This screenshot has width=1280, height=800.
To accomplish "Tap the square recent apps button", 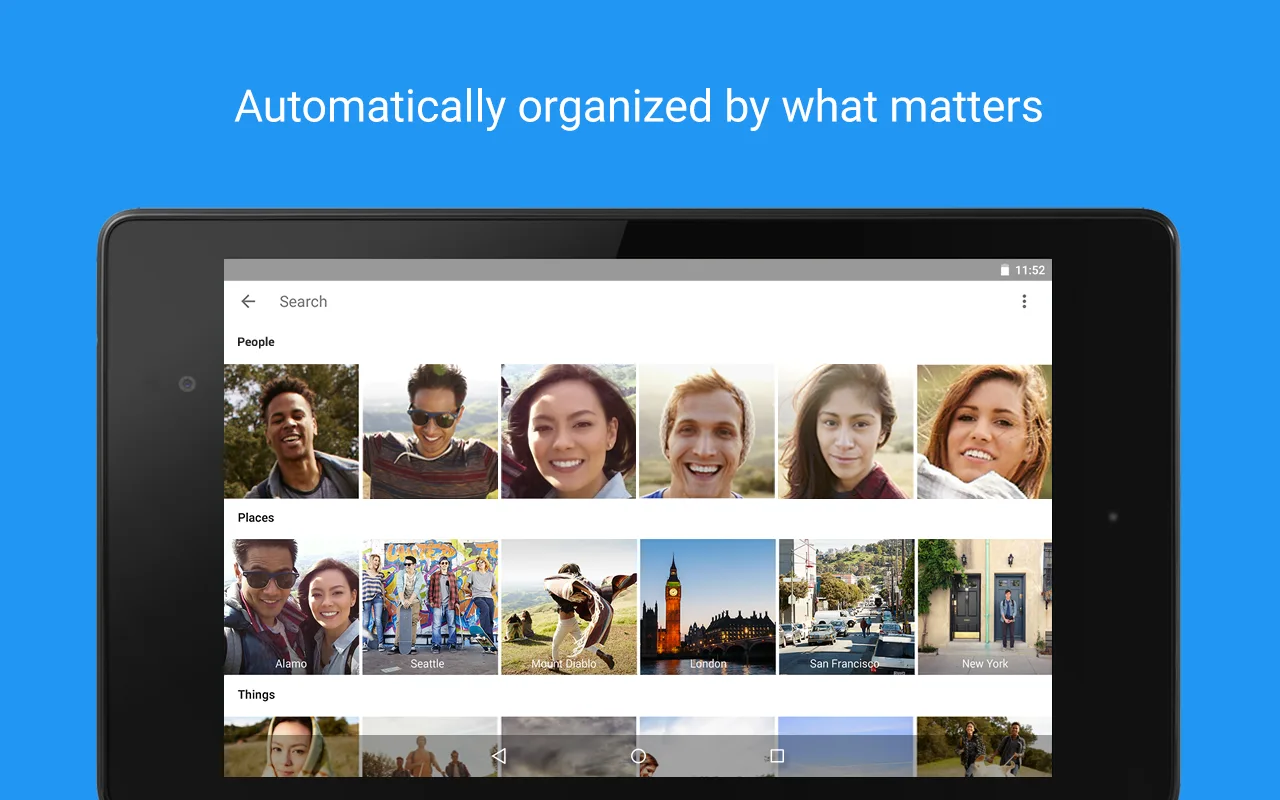I will [x=776, y=756].
